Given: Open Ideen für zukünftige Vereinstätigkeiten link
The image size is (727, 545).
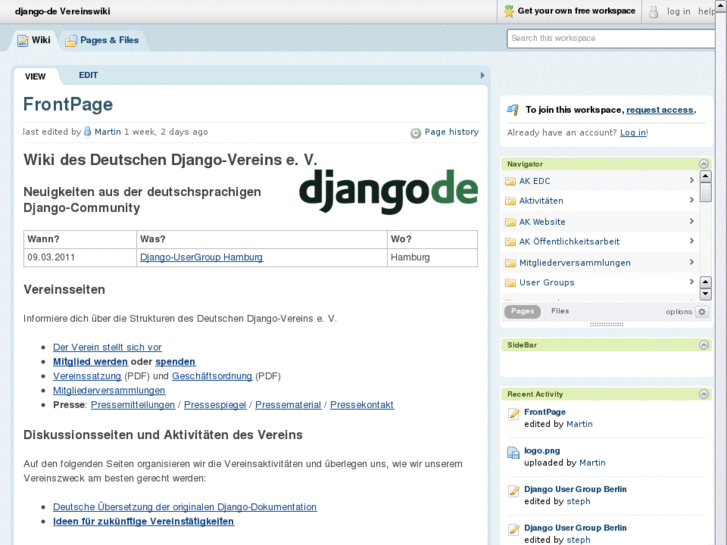Looking at the screenshot, I should coord(143,521).
